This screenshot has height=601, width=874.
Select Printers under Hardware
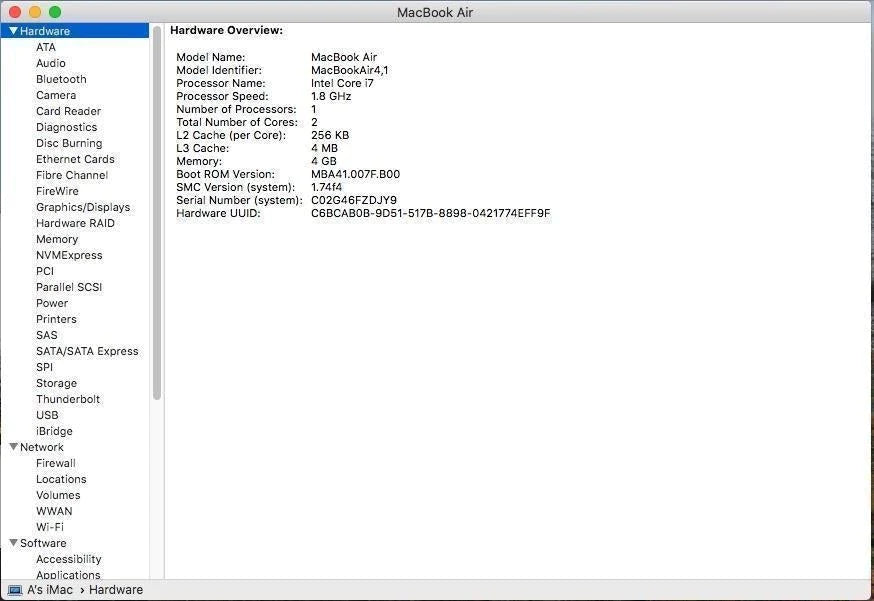point(56,319)
